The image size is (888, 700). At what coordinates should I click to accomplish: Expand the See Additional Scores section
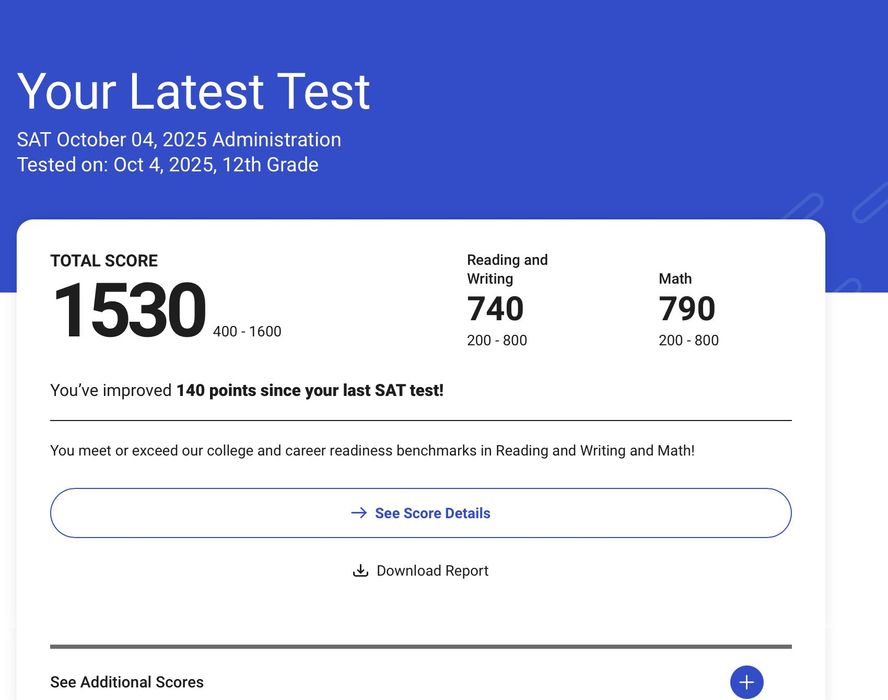coord(127,682)
